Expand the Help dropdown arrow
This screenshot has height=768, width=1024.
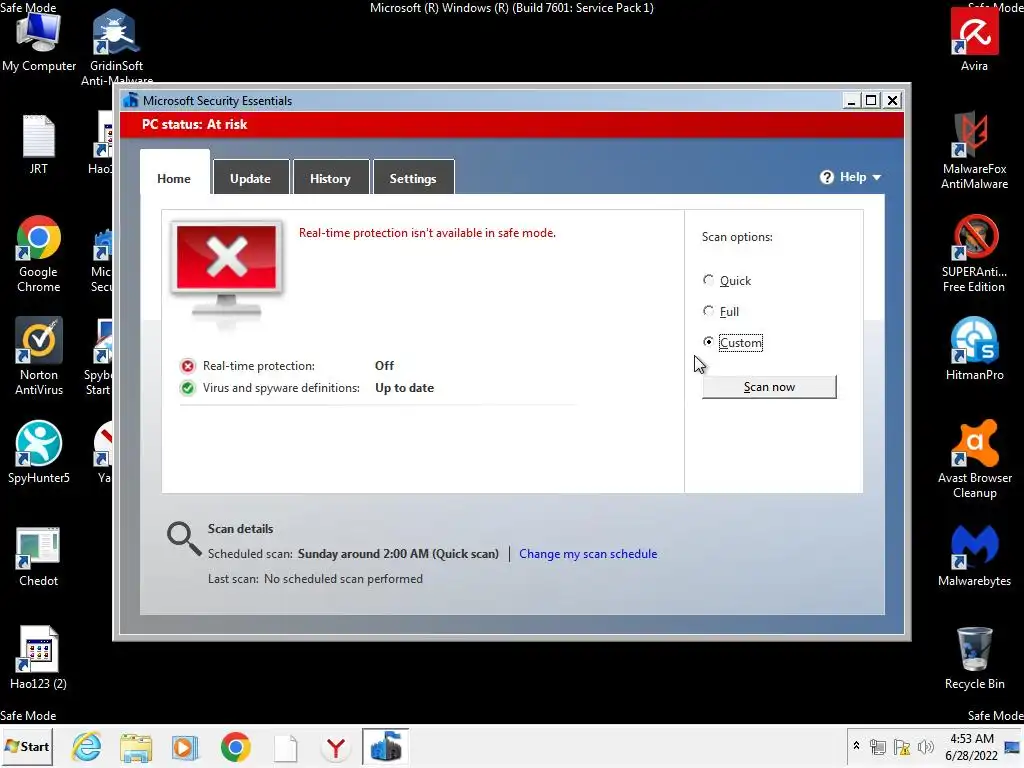pyautogui.click(x=877, y=178)
